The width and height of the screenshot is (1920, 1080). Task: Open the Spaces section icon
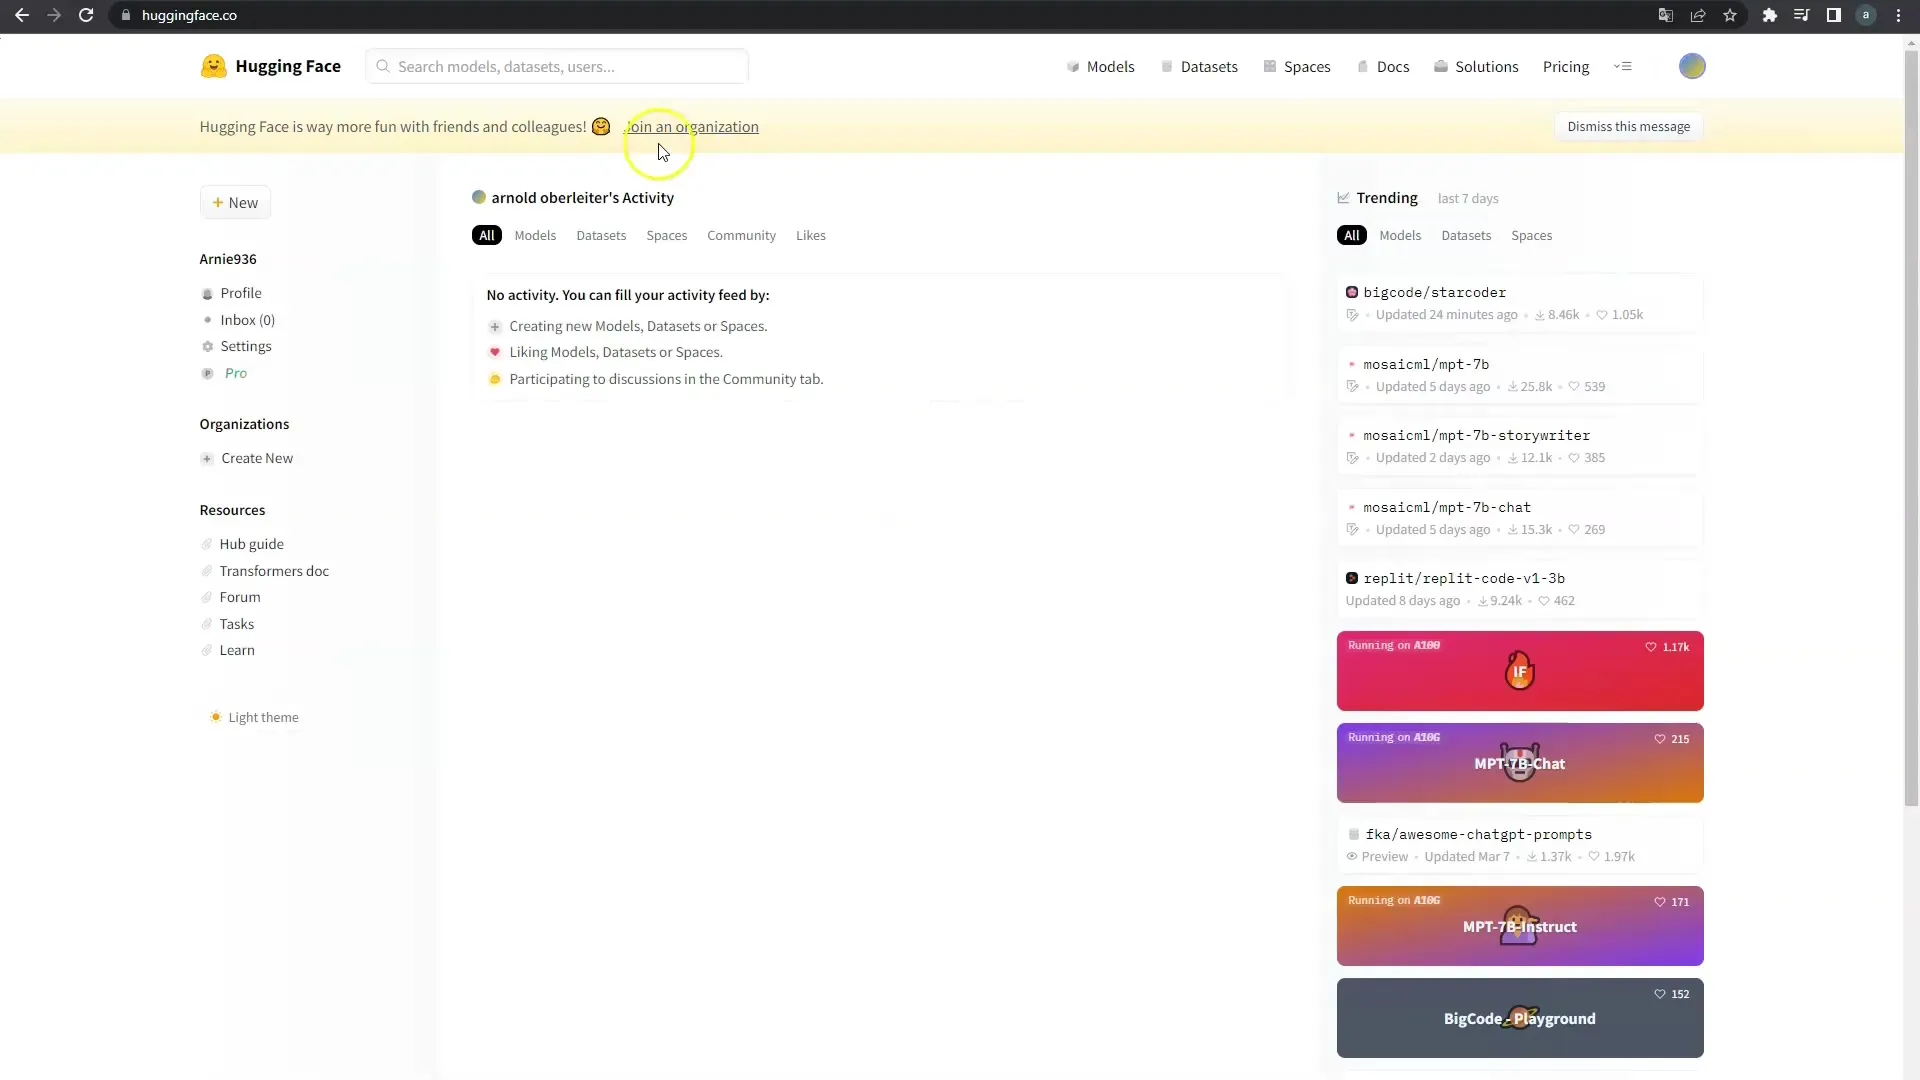tap(1270, 66)
